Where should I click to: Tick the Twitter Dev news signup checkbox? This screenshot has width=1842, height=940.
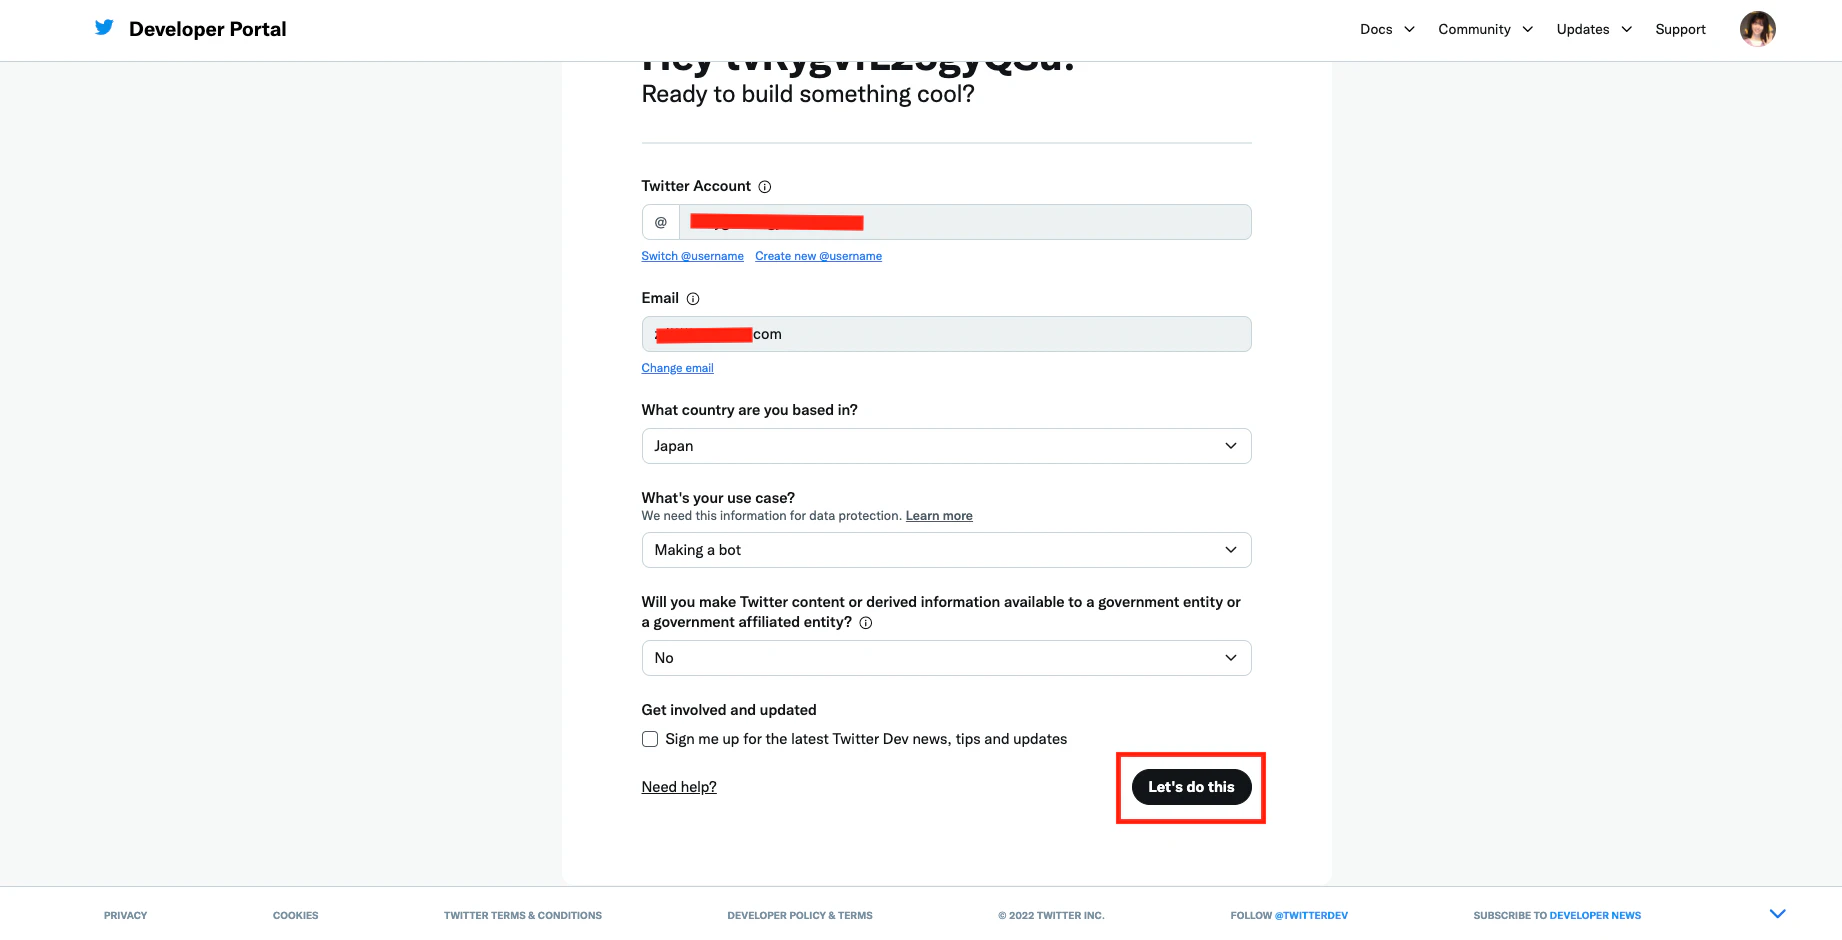click(650, 739)
